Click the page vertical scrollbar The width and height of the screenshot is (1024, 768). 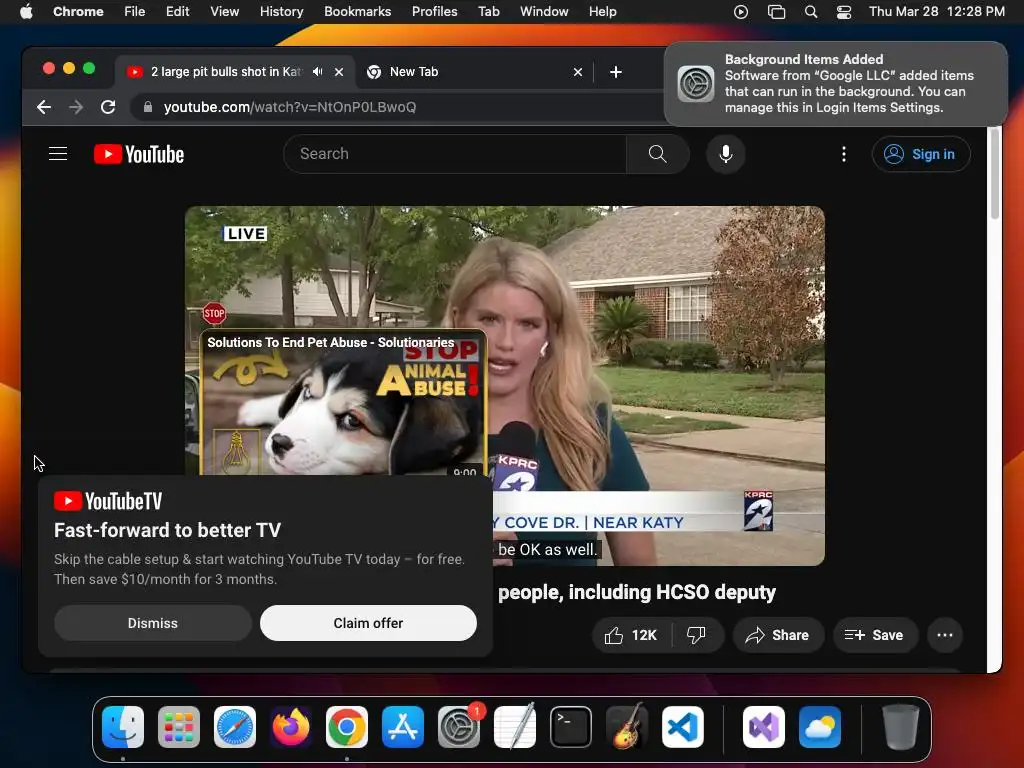tap(995, 174)
